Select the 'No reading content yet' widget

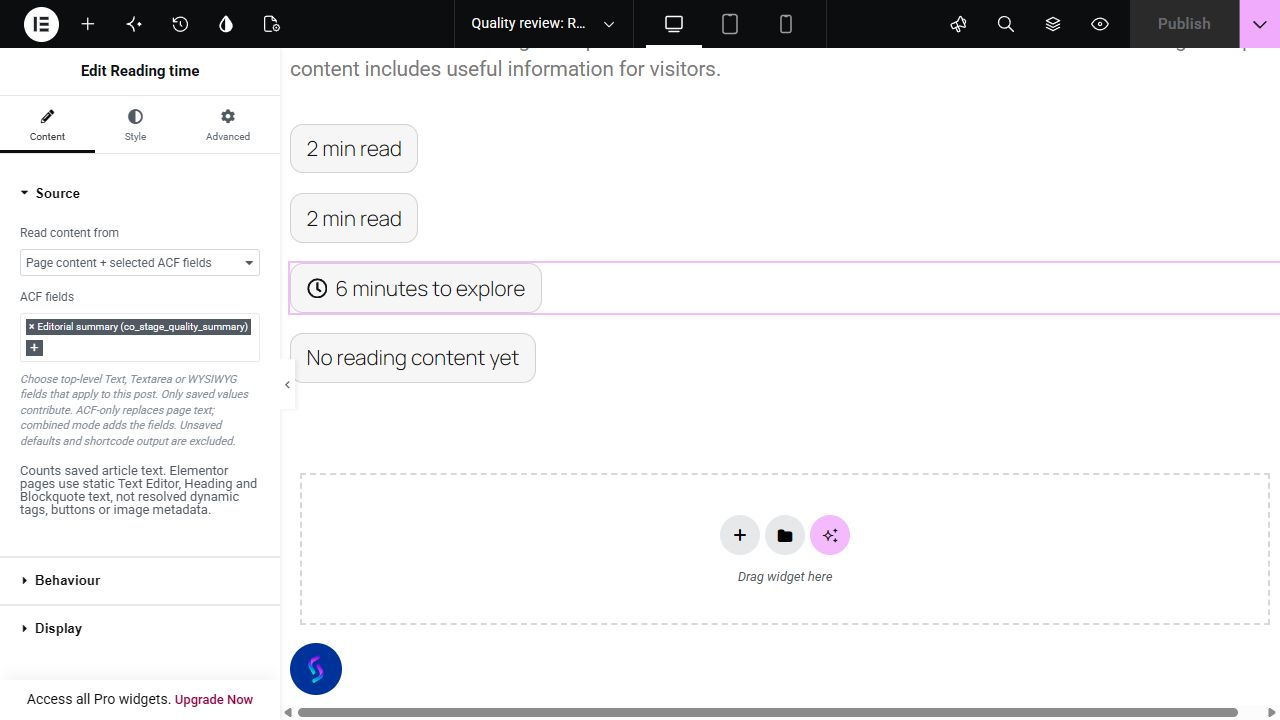(x=413, y=358)
